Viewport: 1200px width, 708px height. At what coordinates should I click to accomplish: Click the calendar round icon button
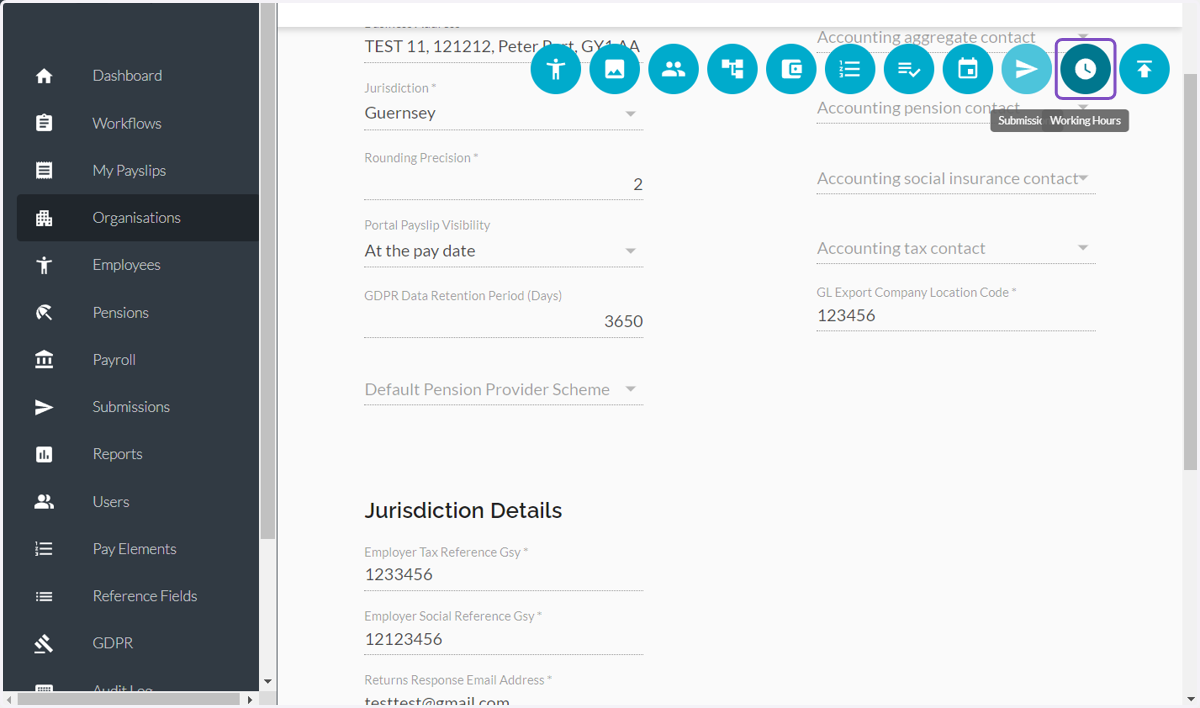pyautogui.click(x=968, y=69)
